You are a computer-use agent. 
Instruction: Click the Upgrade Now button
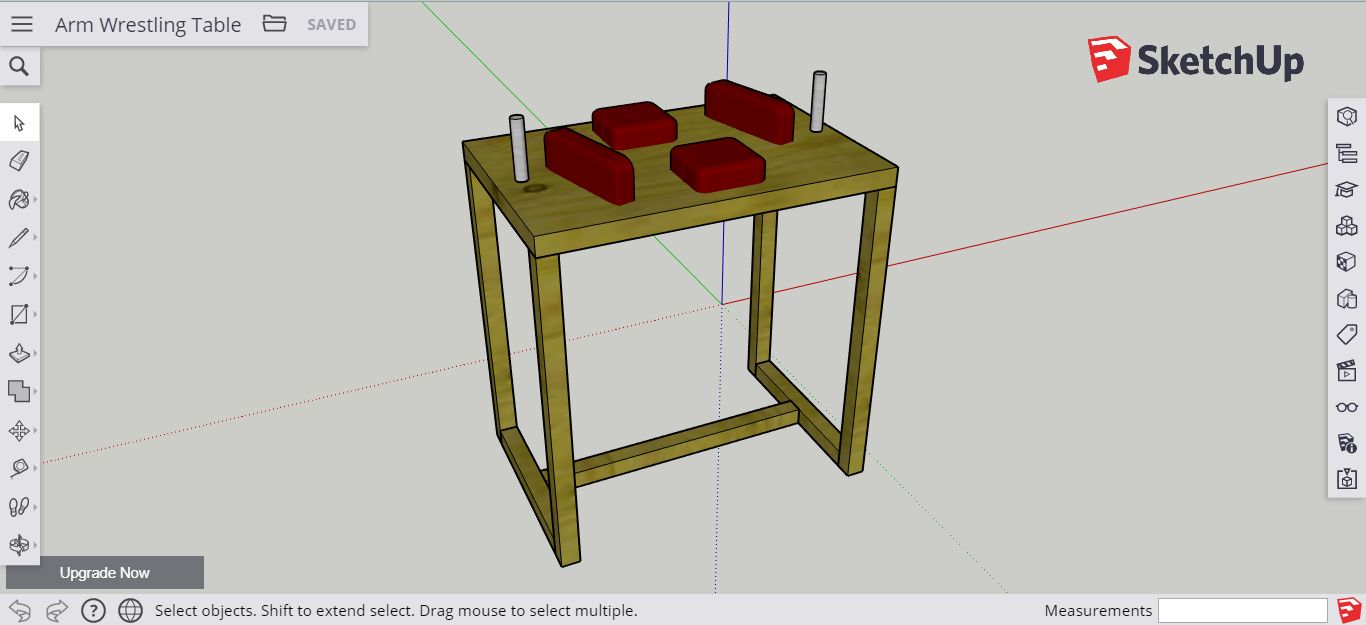pyautogui.click(x=103, y=572)
